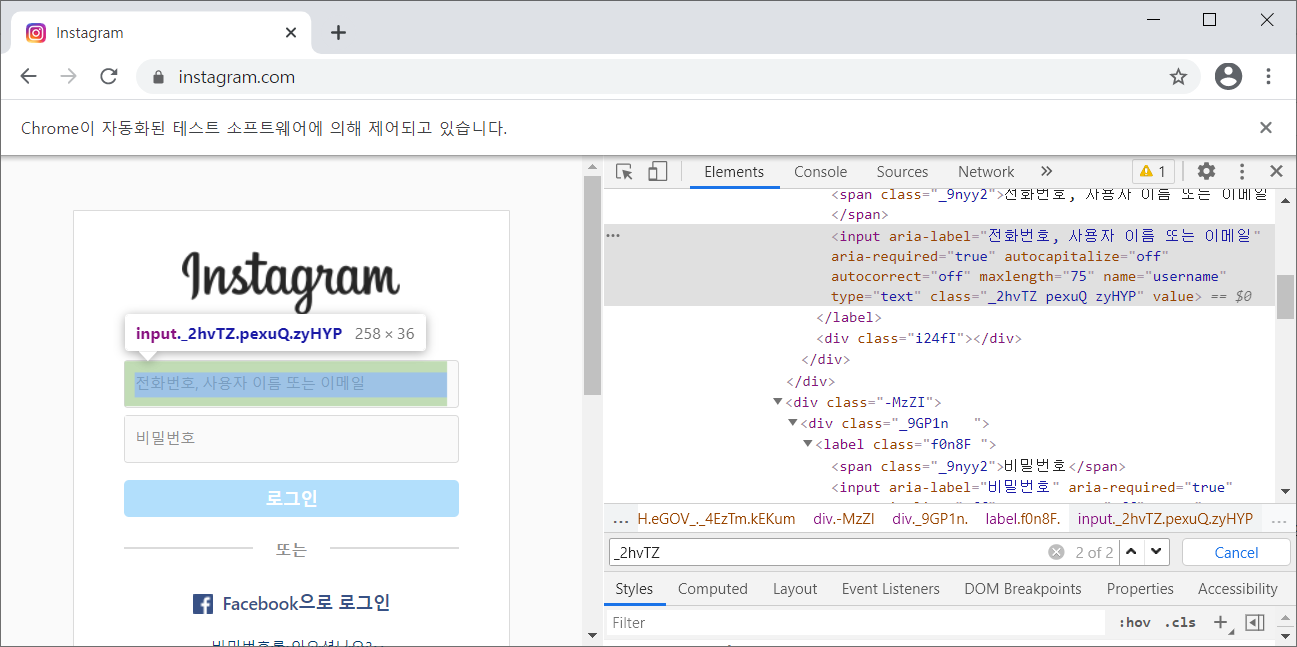
Task: Open DevTools settings gear
Action: 1207,172
